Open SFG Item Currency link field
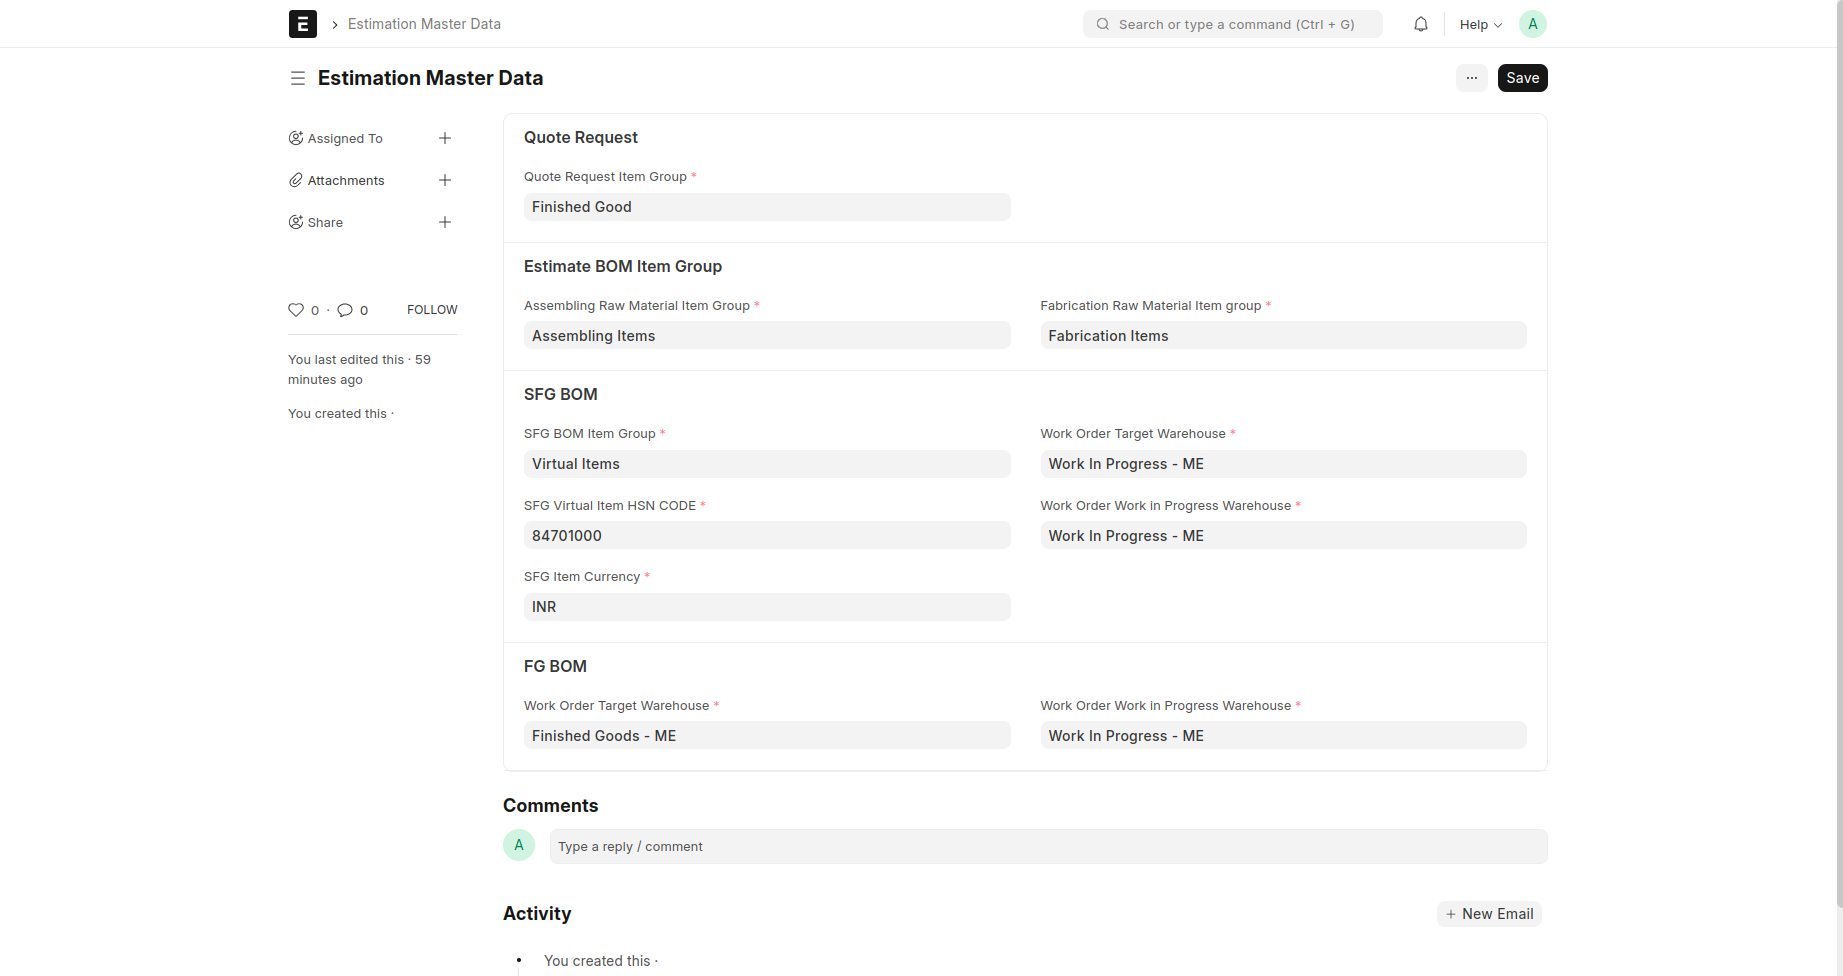This screenshot has width=1843, height=976. tap(766, 607)
